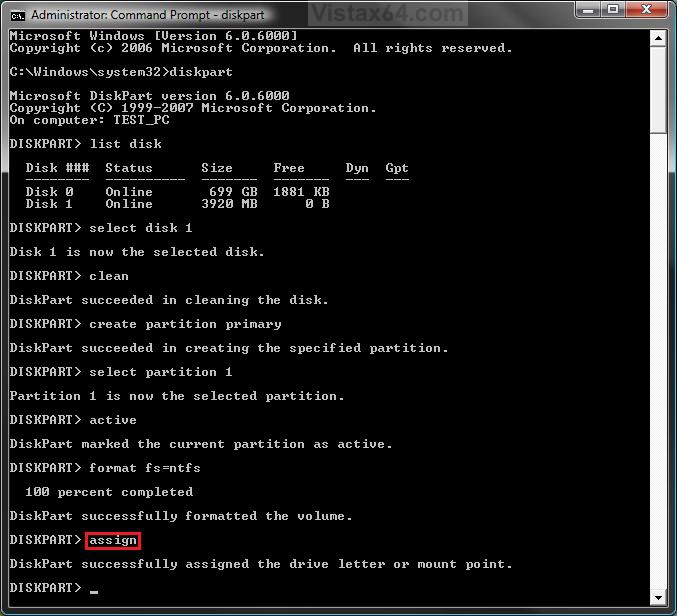The width and height of the screenshot is (677, 616).
Task: Minimize the Command Prompt window
Action: (588, 9)
